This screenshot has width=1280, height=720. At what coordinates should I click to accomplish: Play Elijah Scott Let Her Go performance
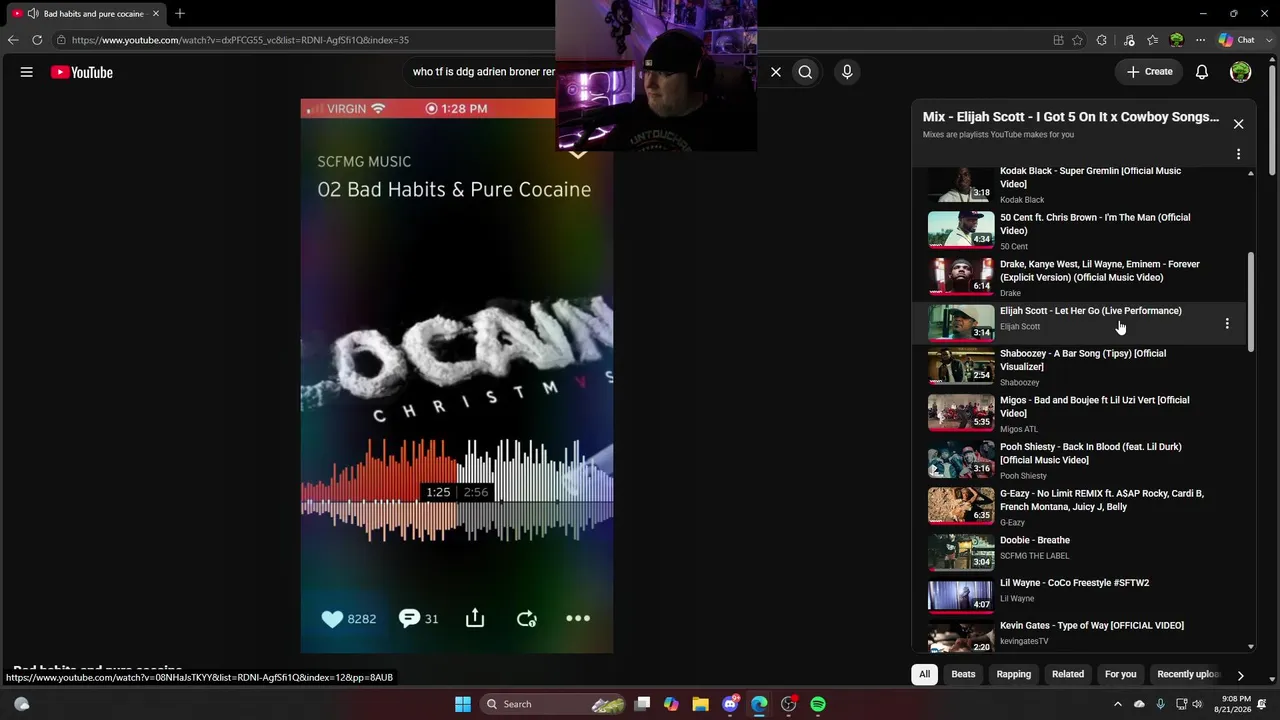tap(1080, 323)
